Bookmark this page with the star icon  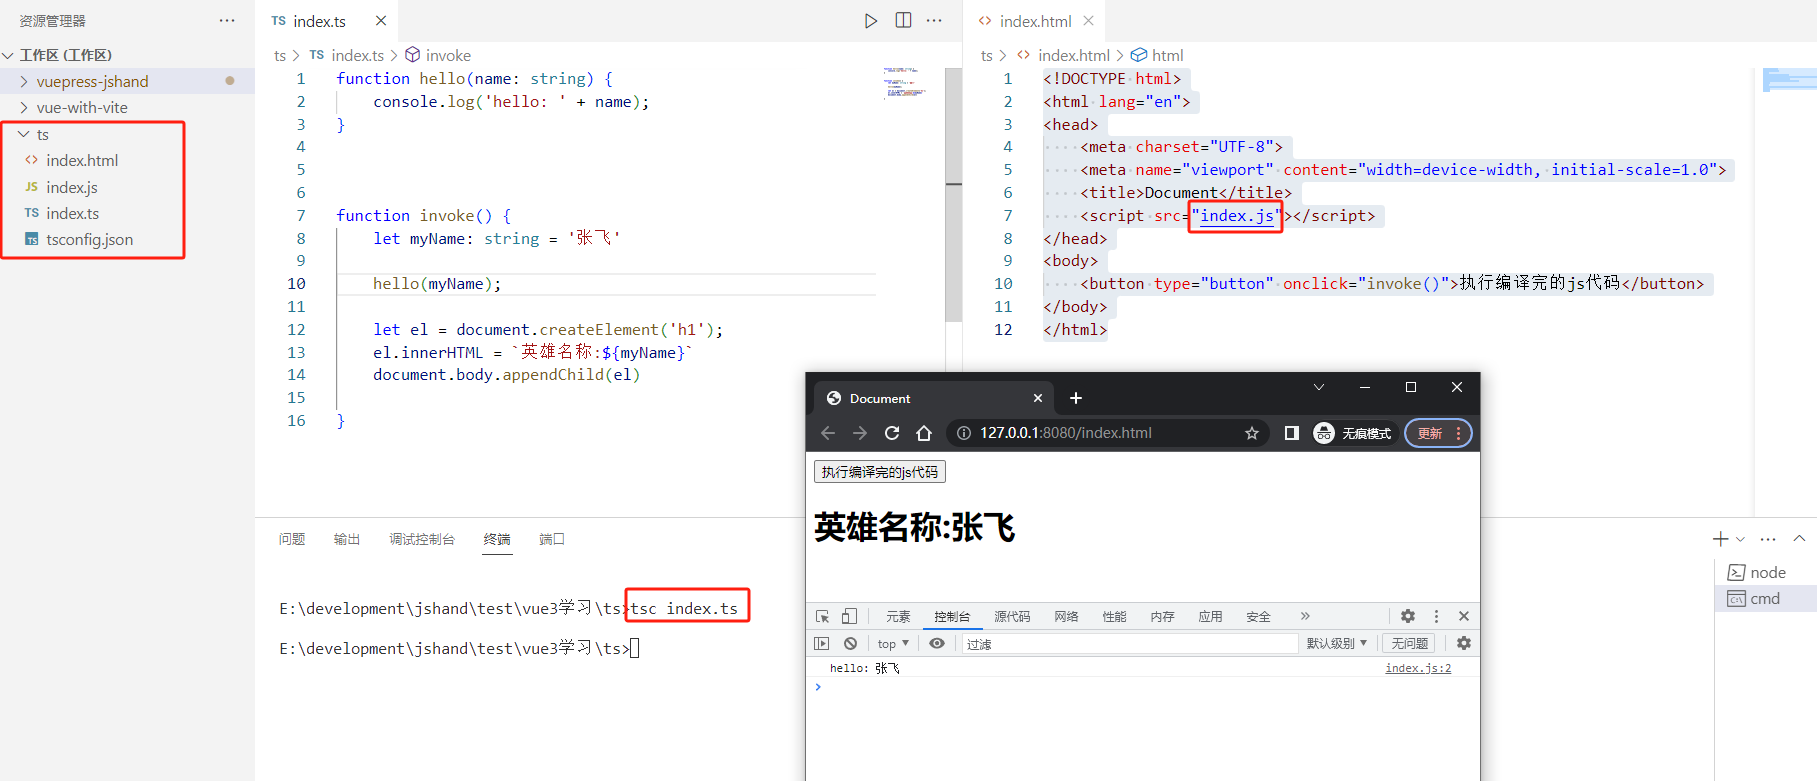(1252, 433)
